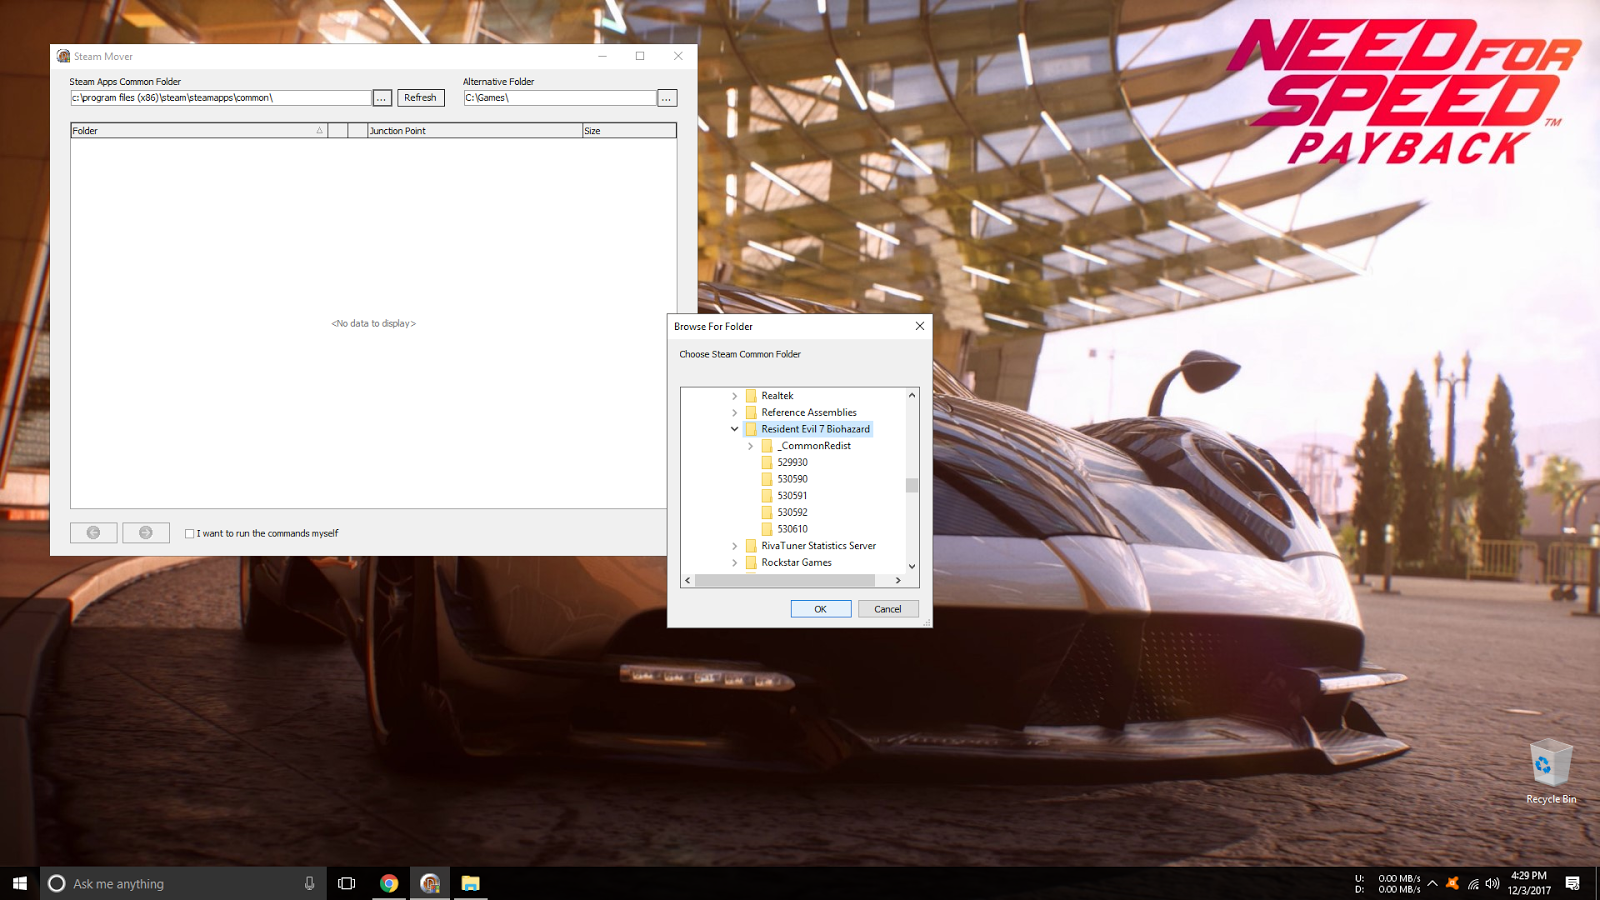
Task: Click the left arrow move-back button
Action: [93, 533]
